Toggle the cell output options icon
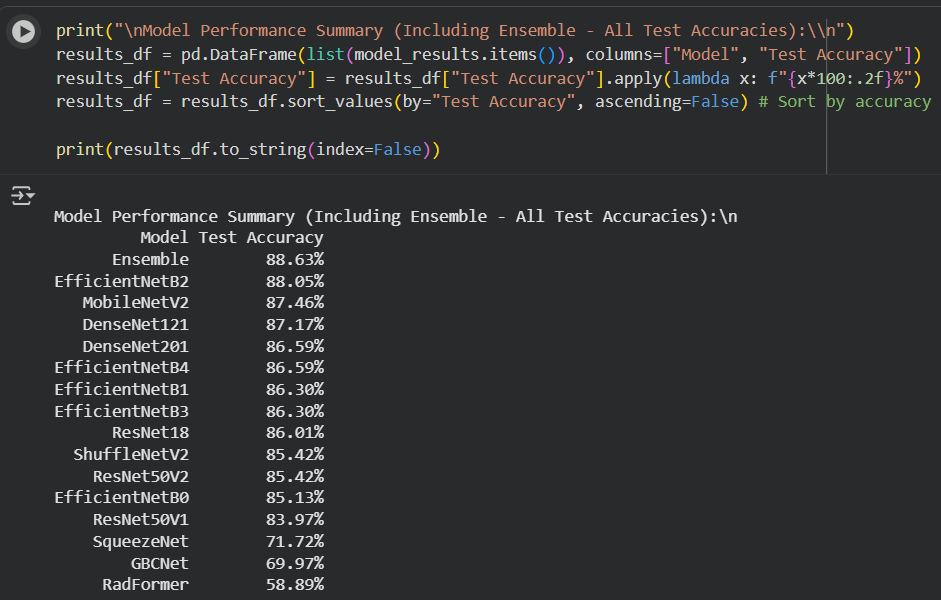The image size is (941, 600). (22, 196)
